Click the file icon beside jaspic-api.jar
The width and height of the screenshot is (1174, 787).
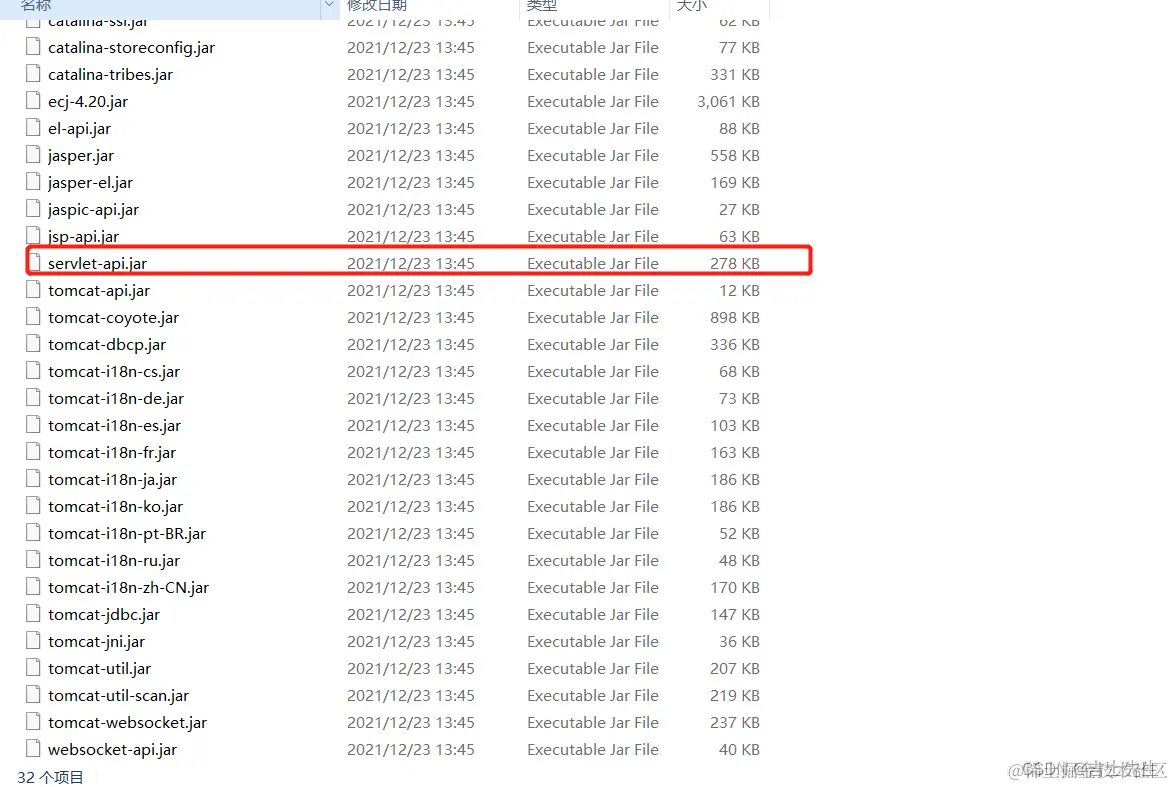coord(33,209)
